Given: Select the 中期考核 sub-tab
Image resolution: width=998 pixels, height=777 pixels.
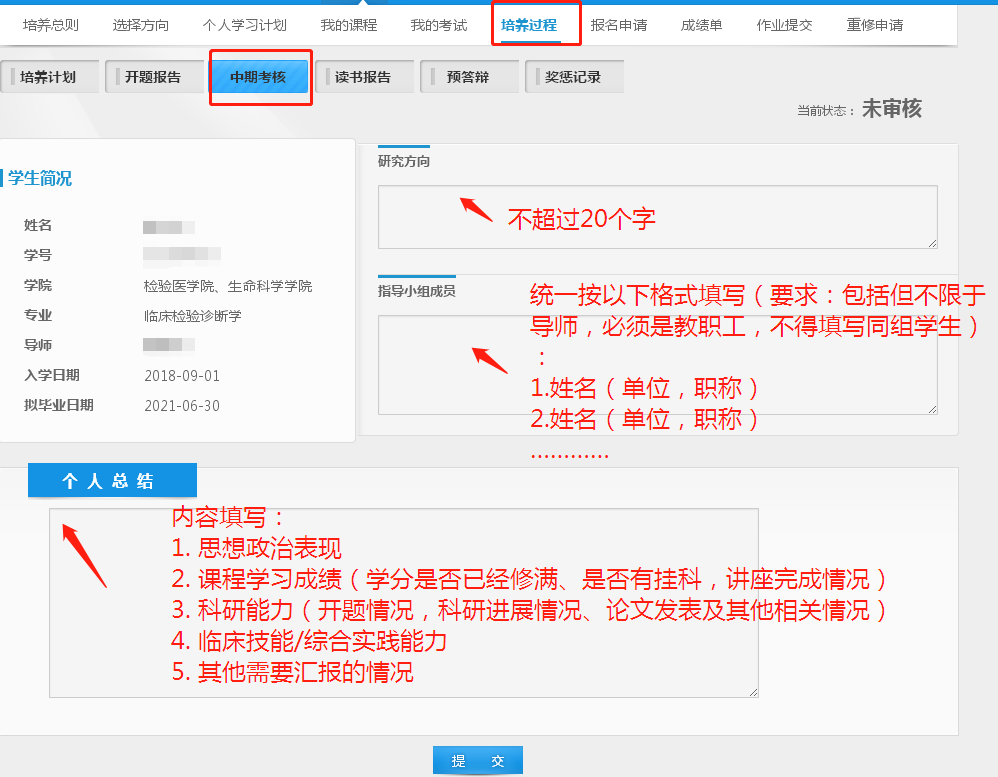Looking at the screenshot, I should [x=260, y=77].
